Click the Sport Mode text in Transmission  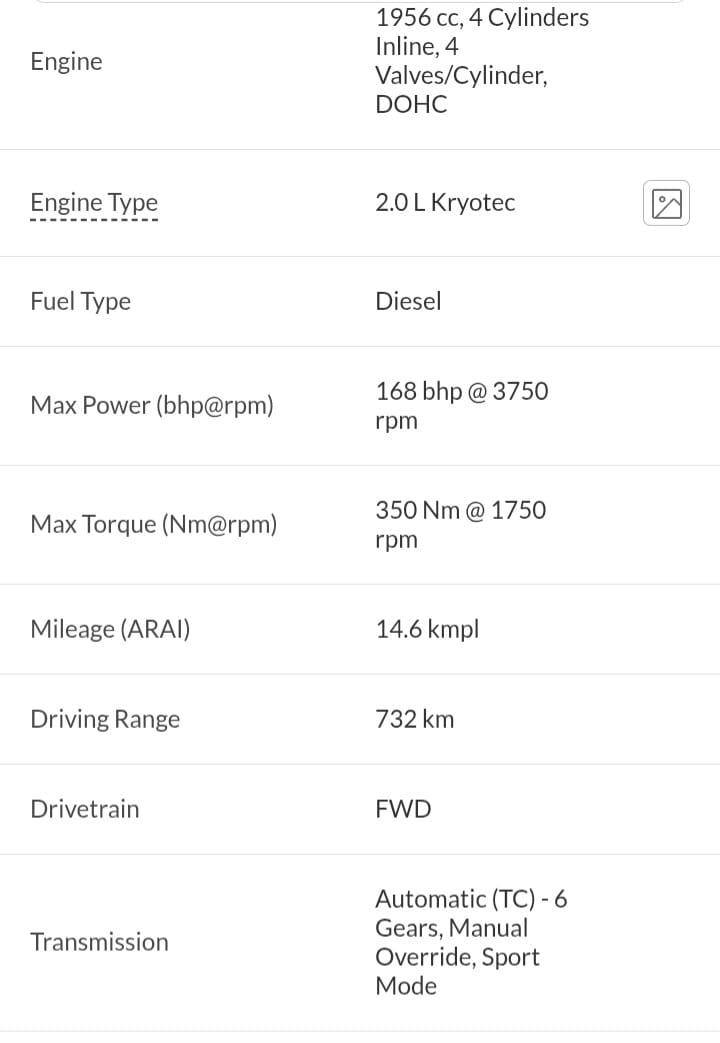458,971
